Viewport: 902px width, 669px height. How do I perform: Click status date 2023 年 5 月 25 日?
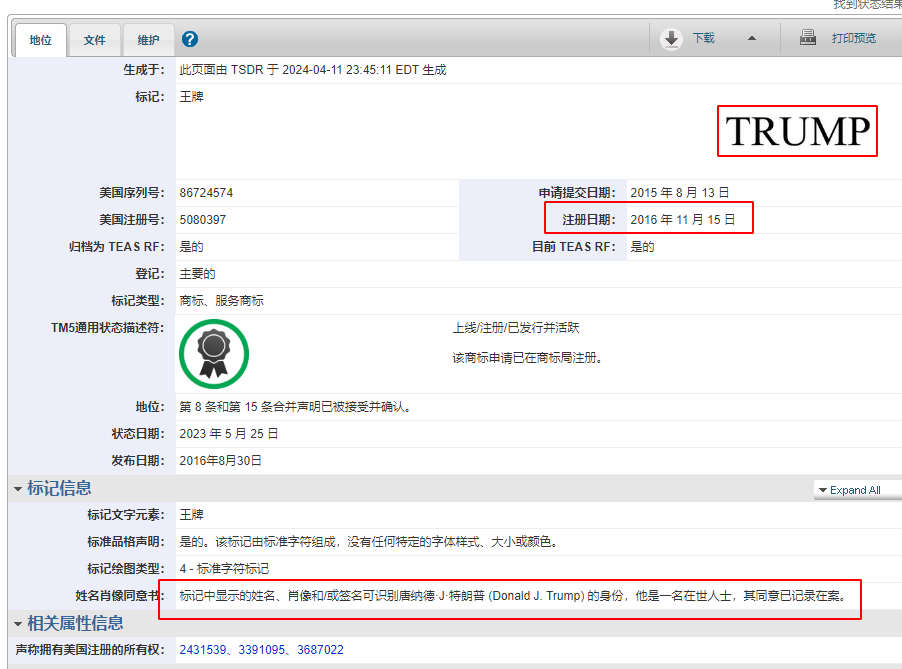pos(228,434)
